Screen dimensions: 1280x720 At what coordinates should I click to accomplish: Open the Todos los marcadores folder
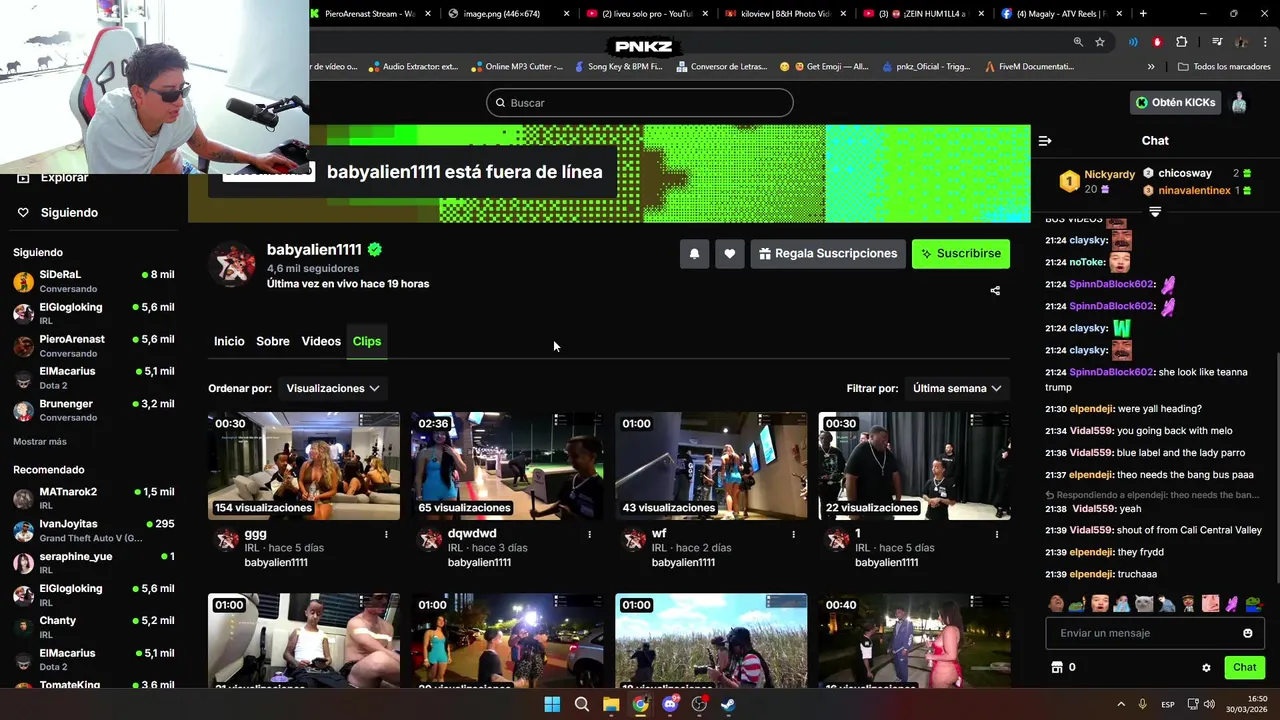1224,66
